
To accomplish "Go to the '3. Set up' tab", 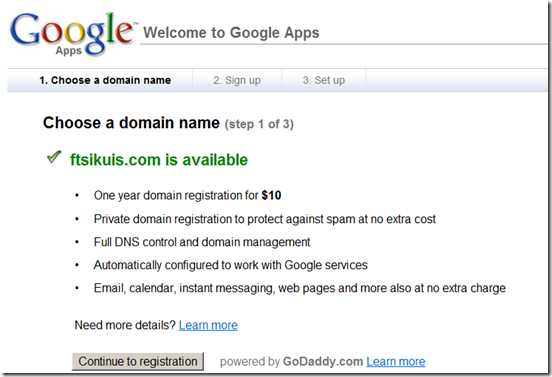I will (324, 80).
